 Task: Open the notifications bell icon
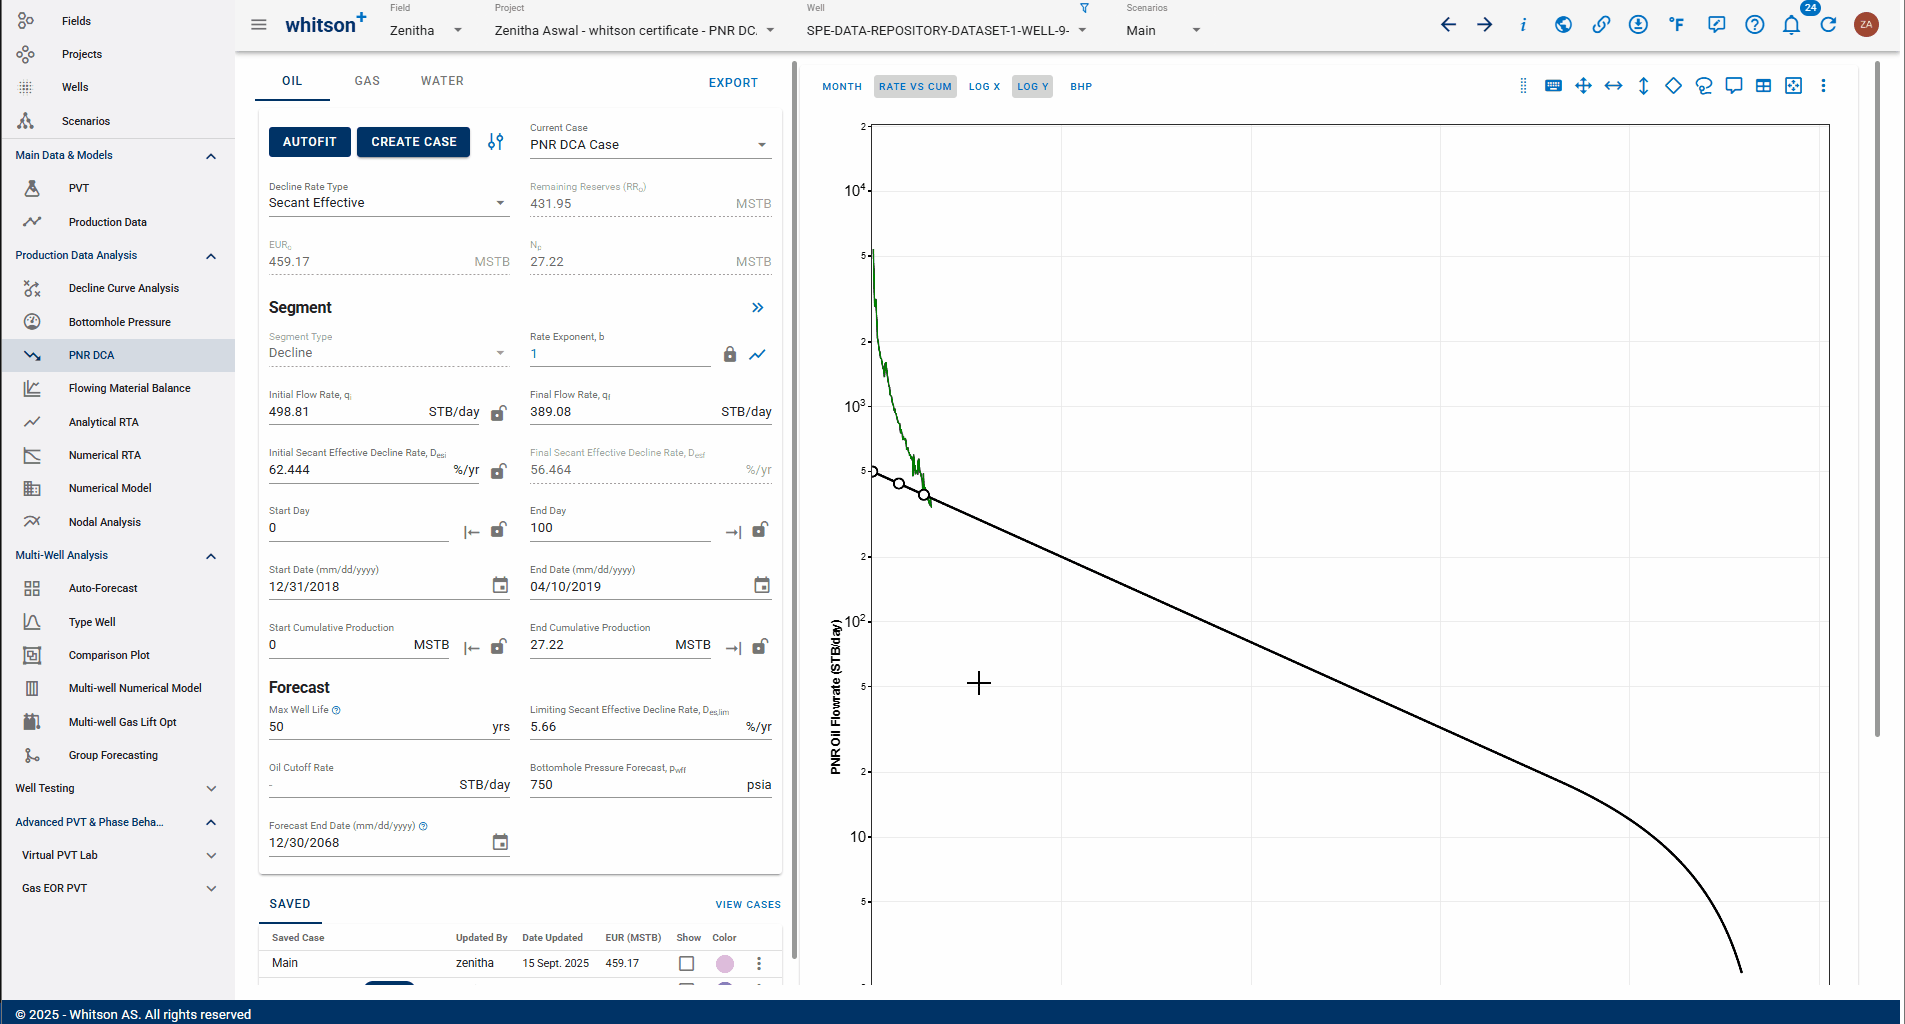point(1791,25)
